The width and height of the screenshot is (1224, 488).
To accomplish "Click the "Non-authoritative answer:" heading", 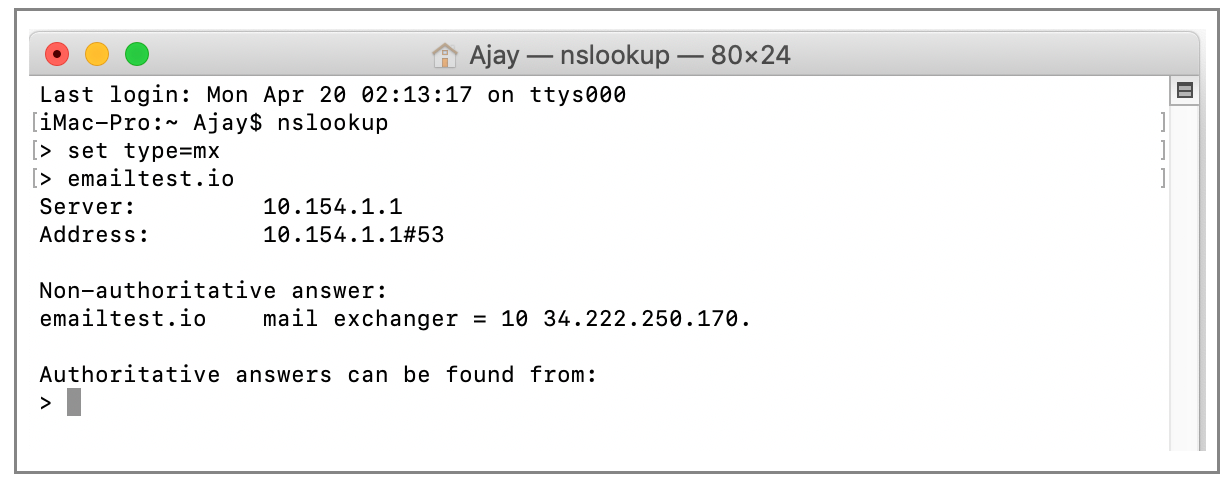I will click(213, 291).
